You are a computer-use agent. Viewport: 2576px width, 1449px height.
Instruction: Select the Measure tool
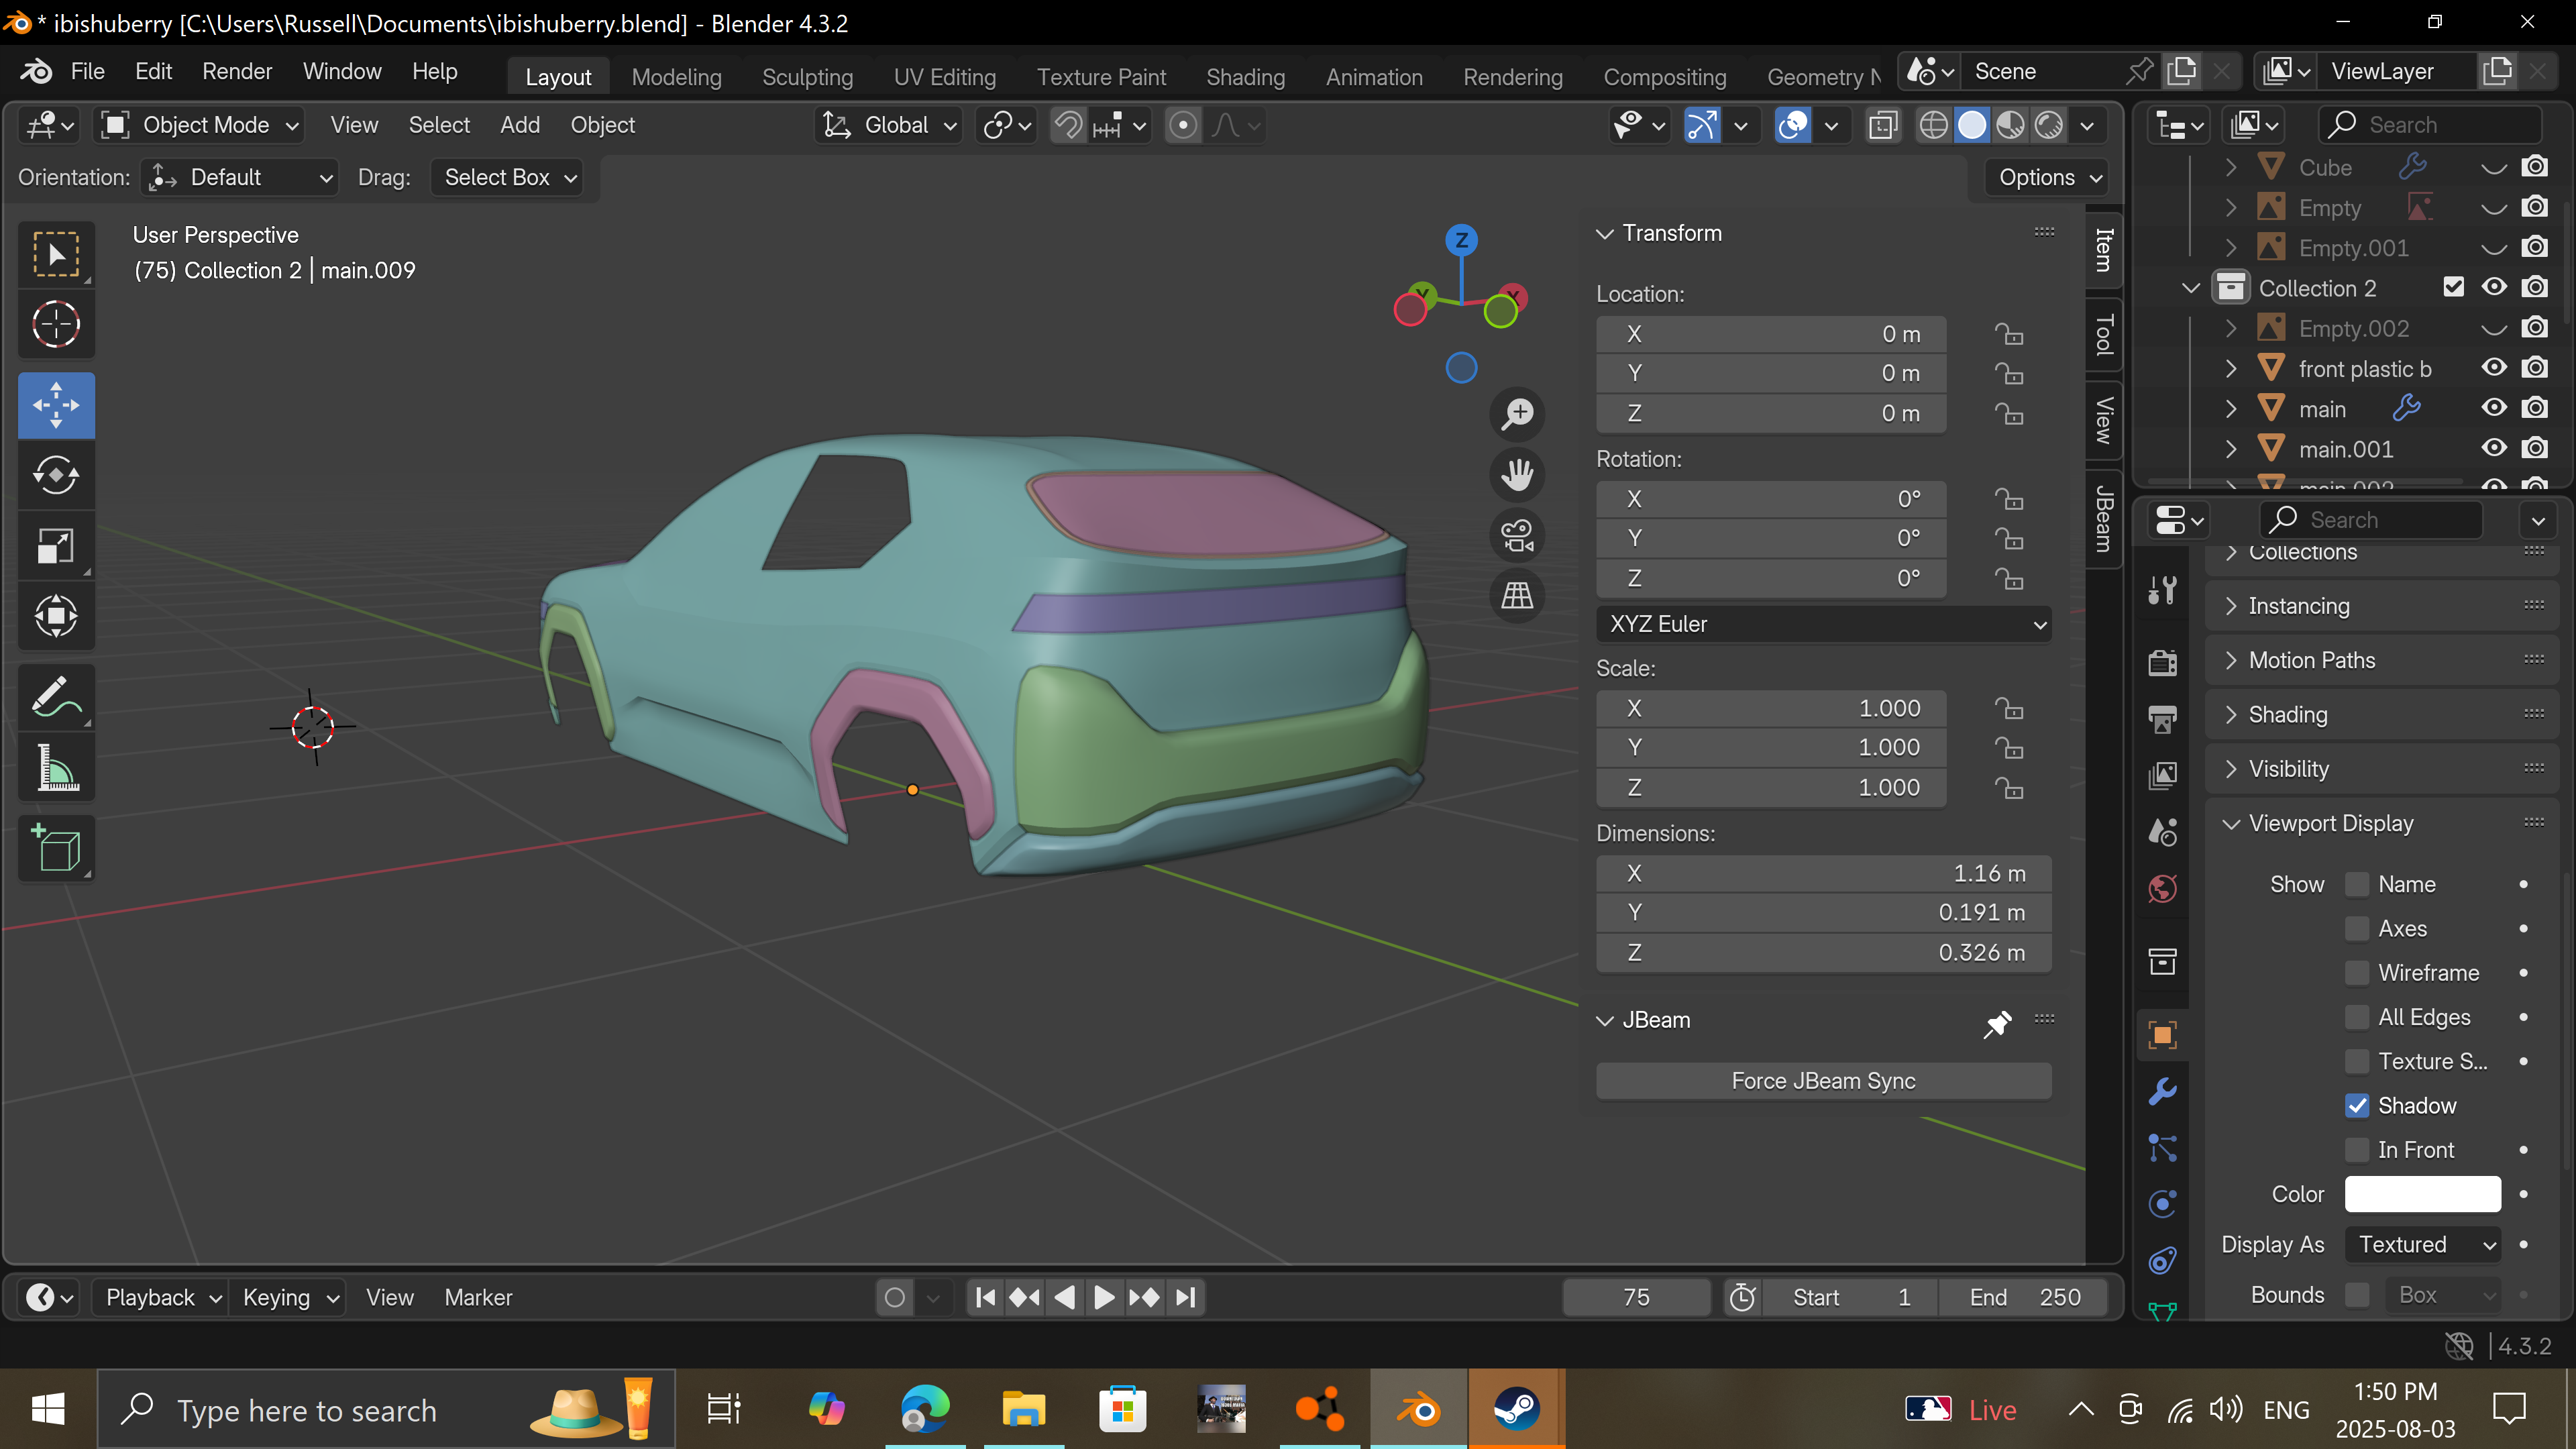click(56, 768)
